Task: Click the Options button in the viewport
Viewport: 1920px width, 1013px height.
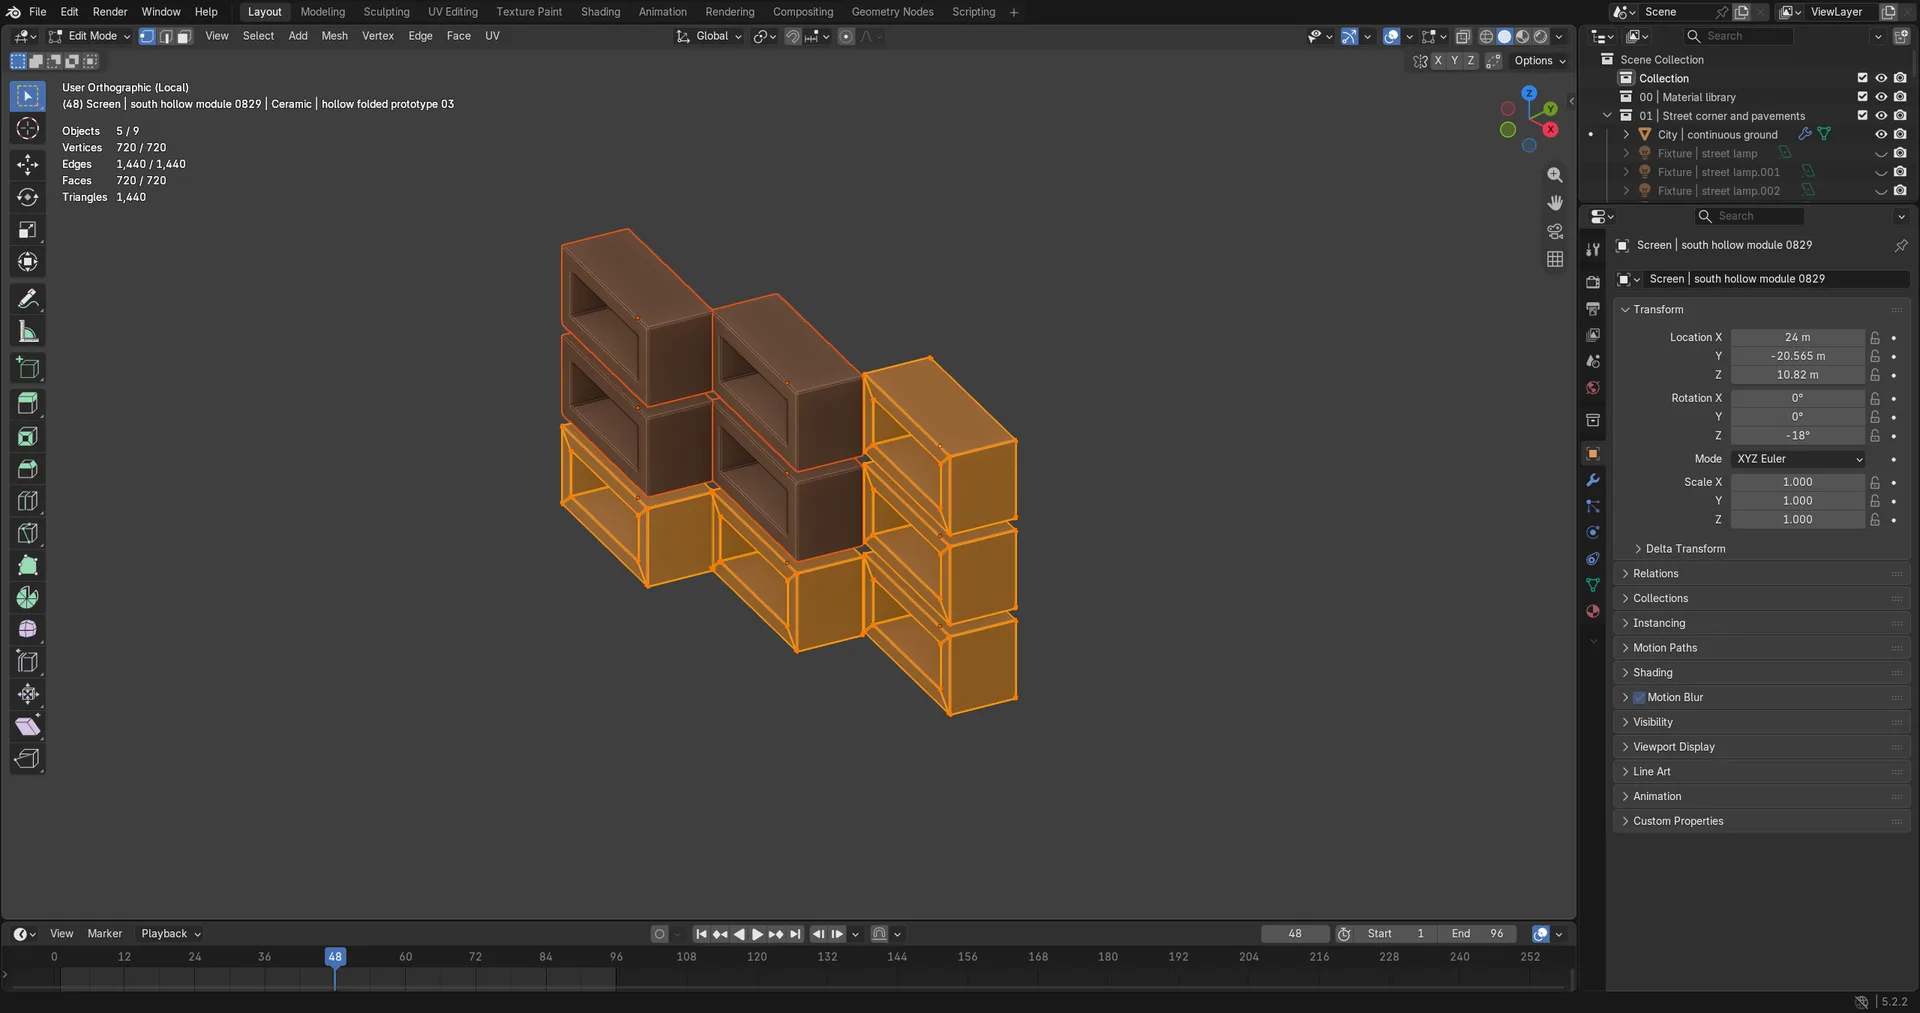Action: 1540,61
